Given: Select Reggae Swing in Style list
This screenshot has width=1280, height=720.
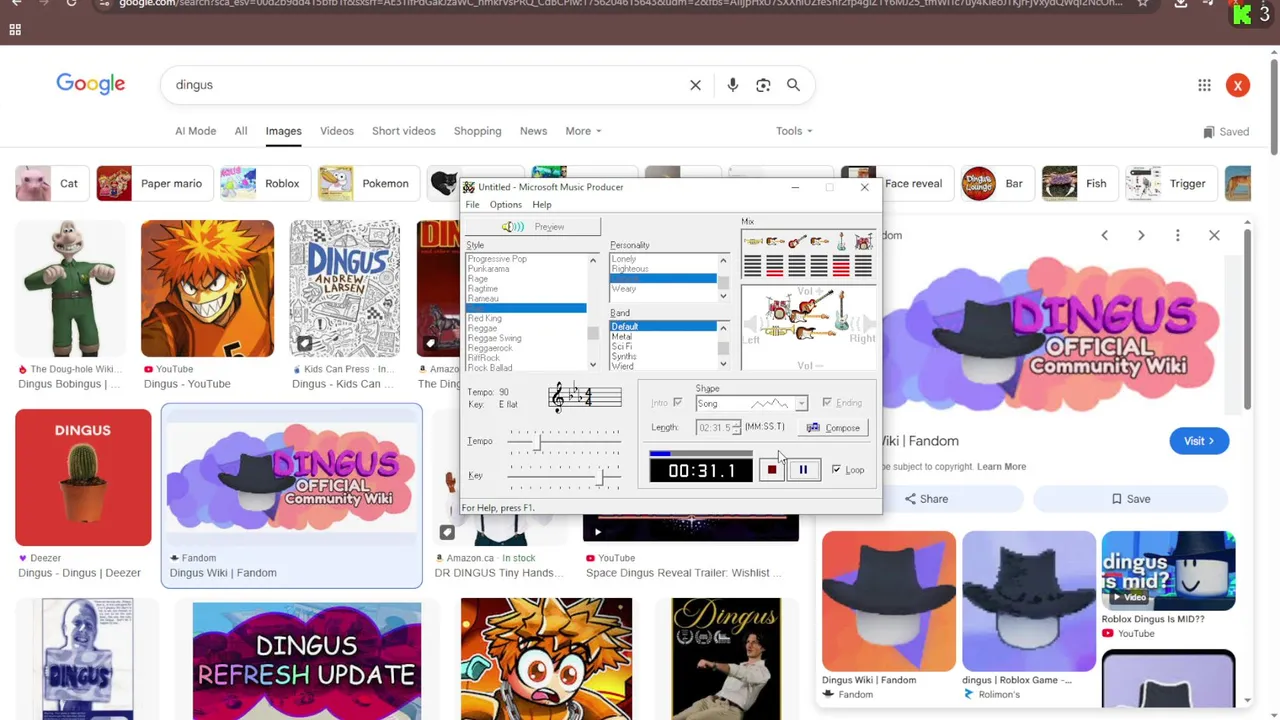Looking at the screenshot, I should point(494,338).
